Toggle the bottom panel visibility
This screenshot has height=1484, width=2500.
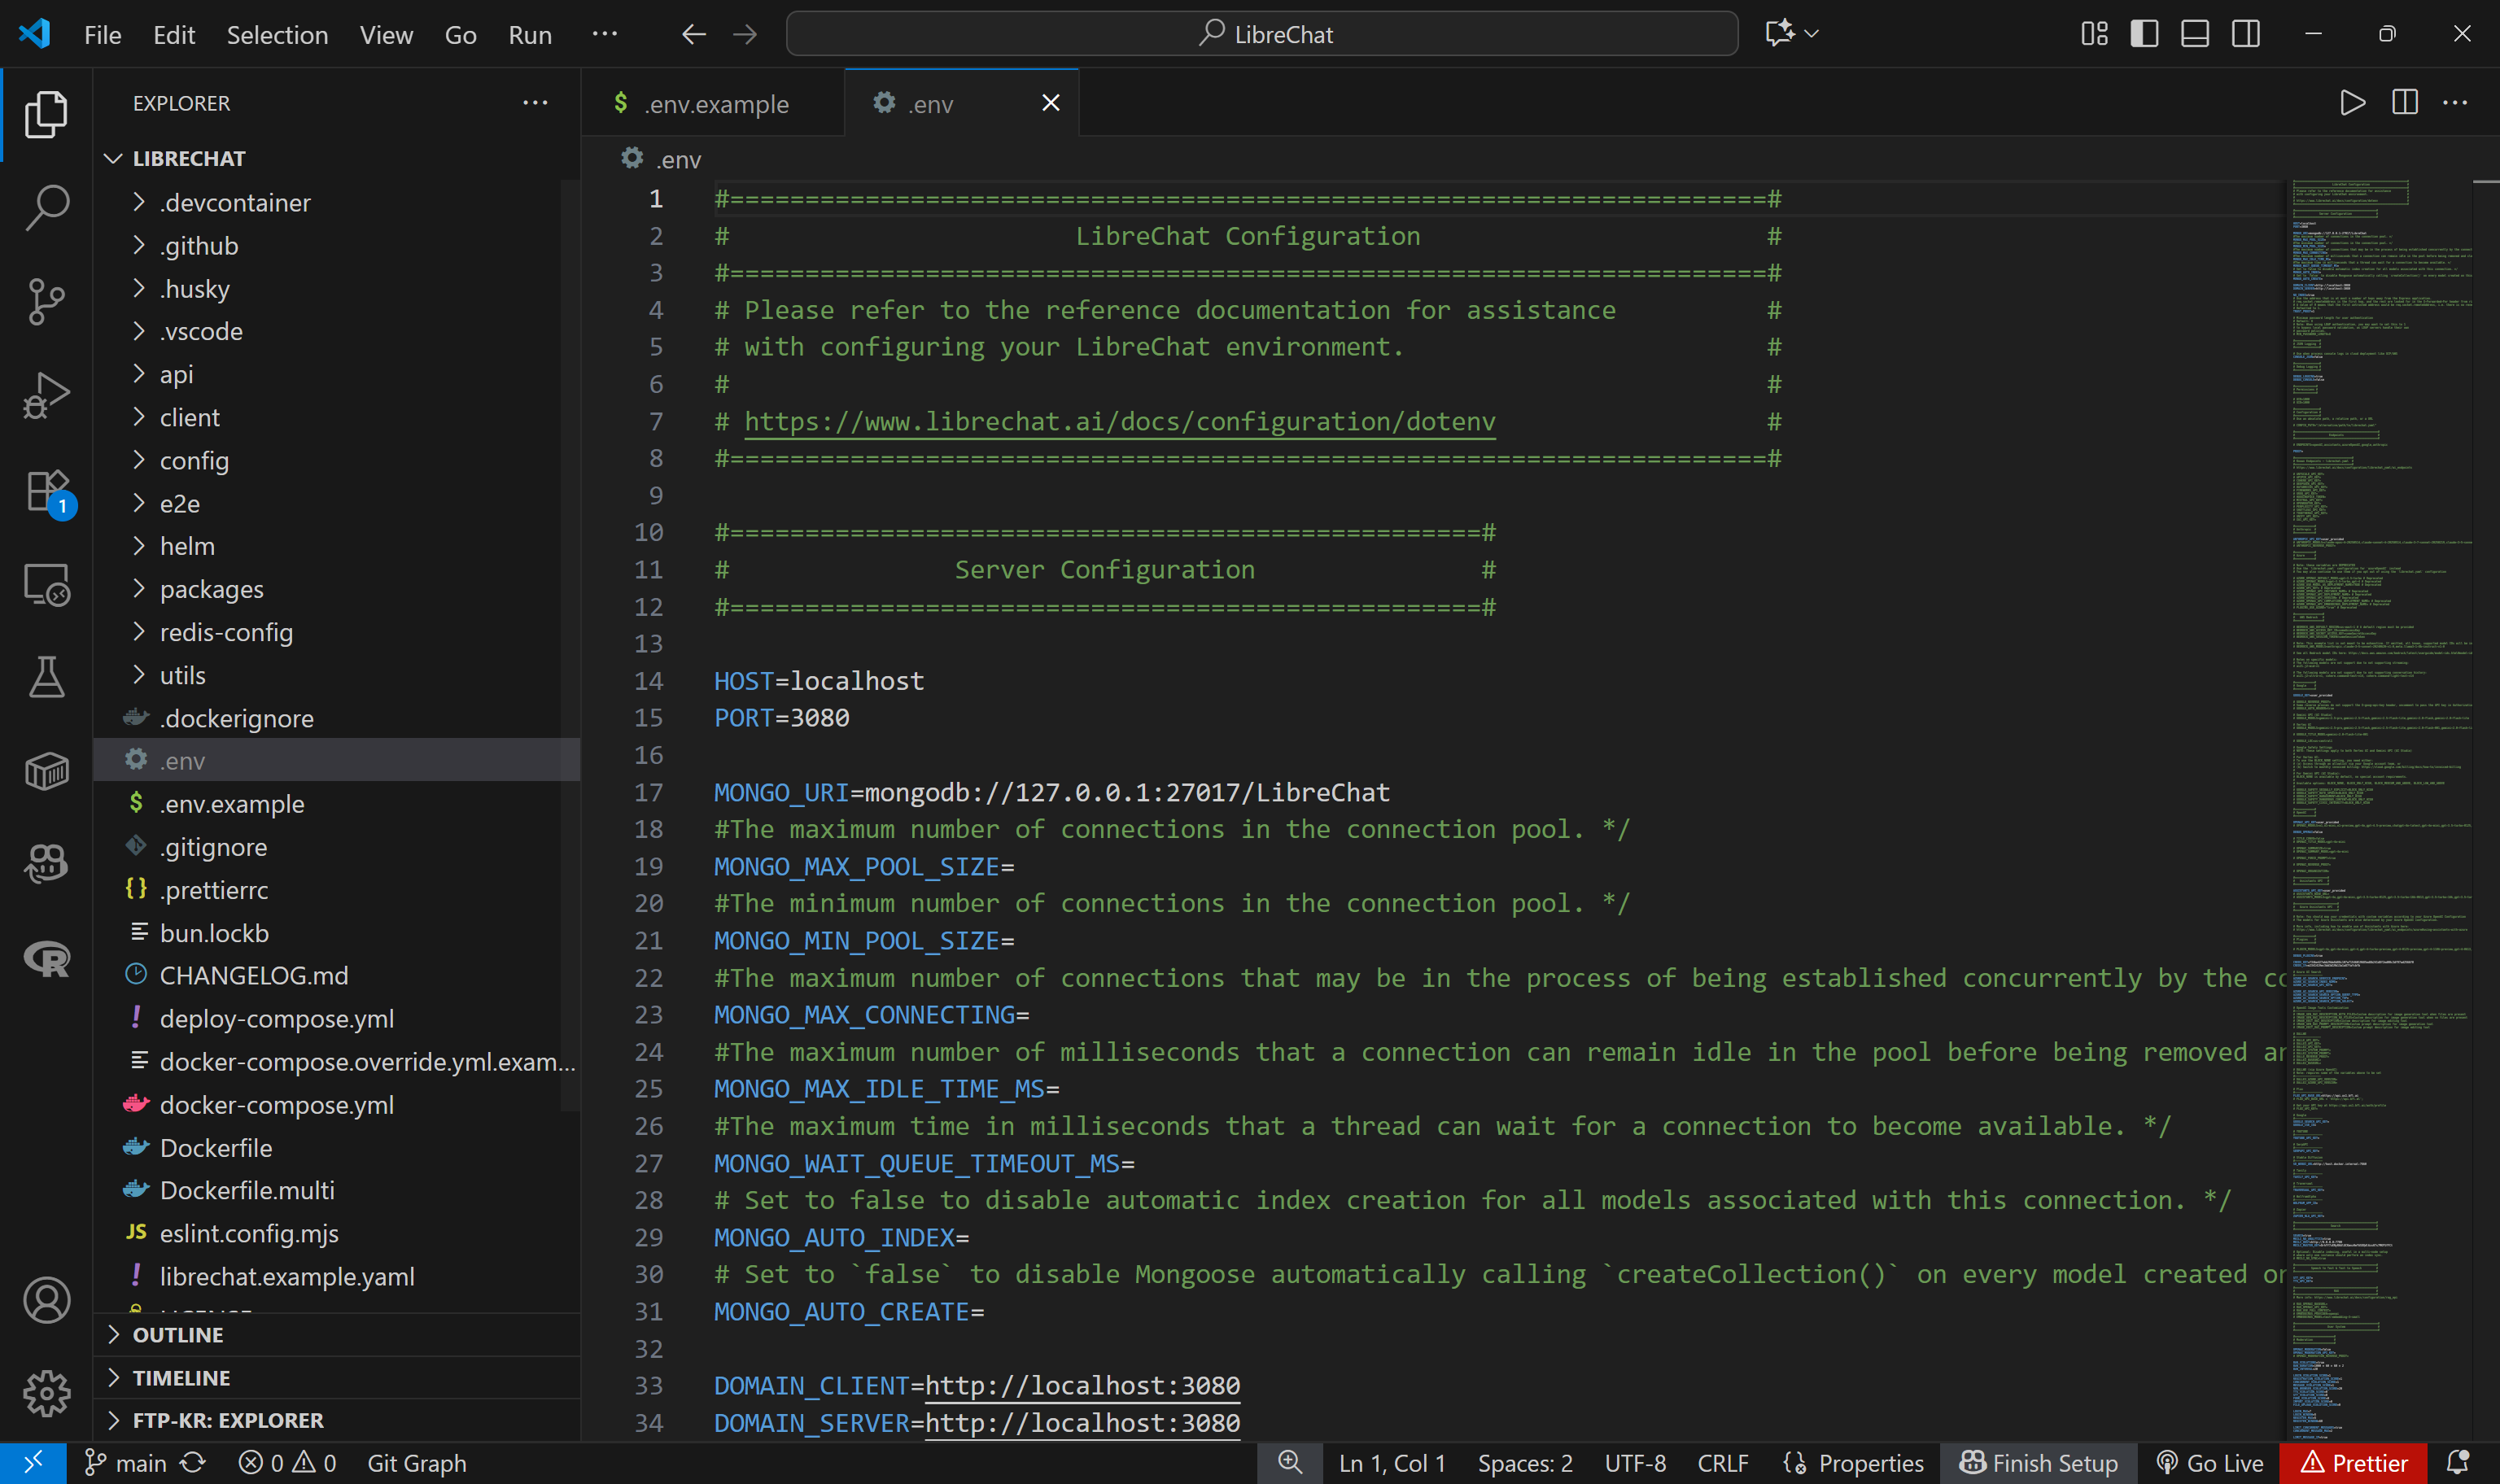(x=2194, y=33)
